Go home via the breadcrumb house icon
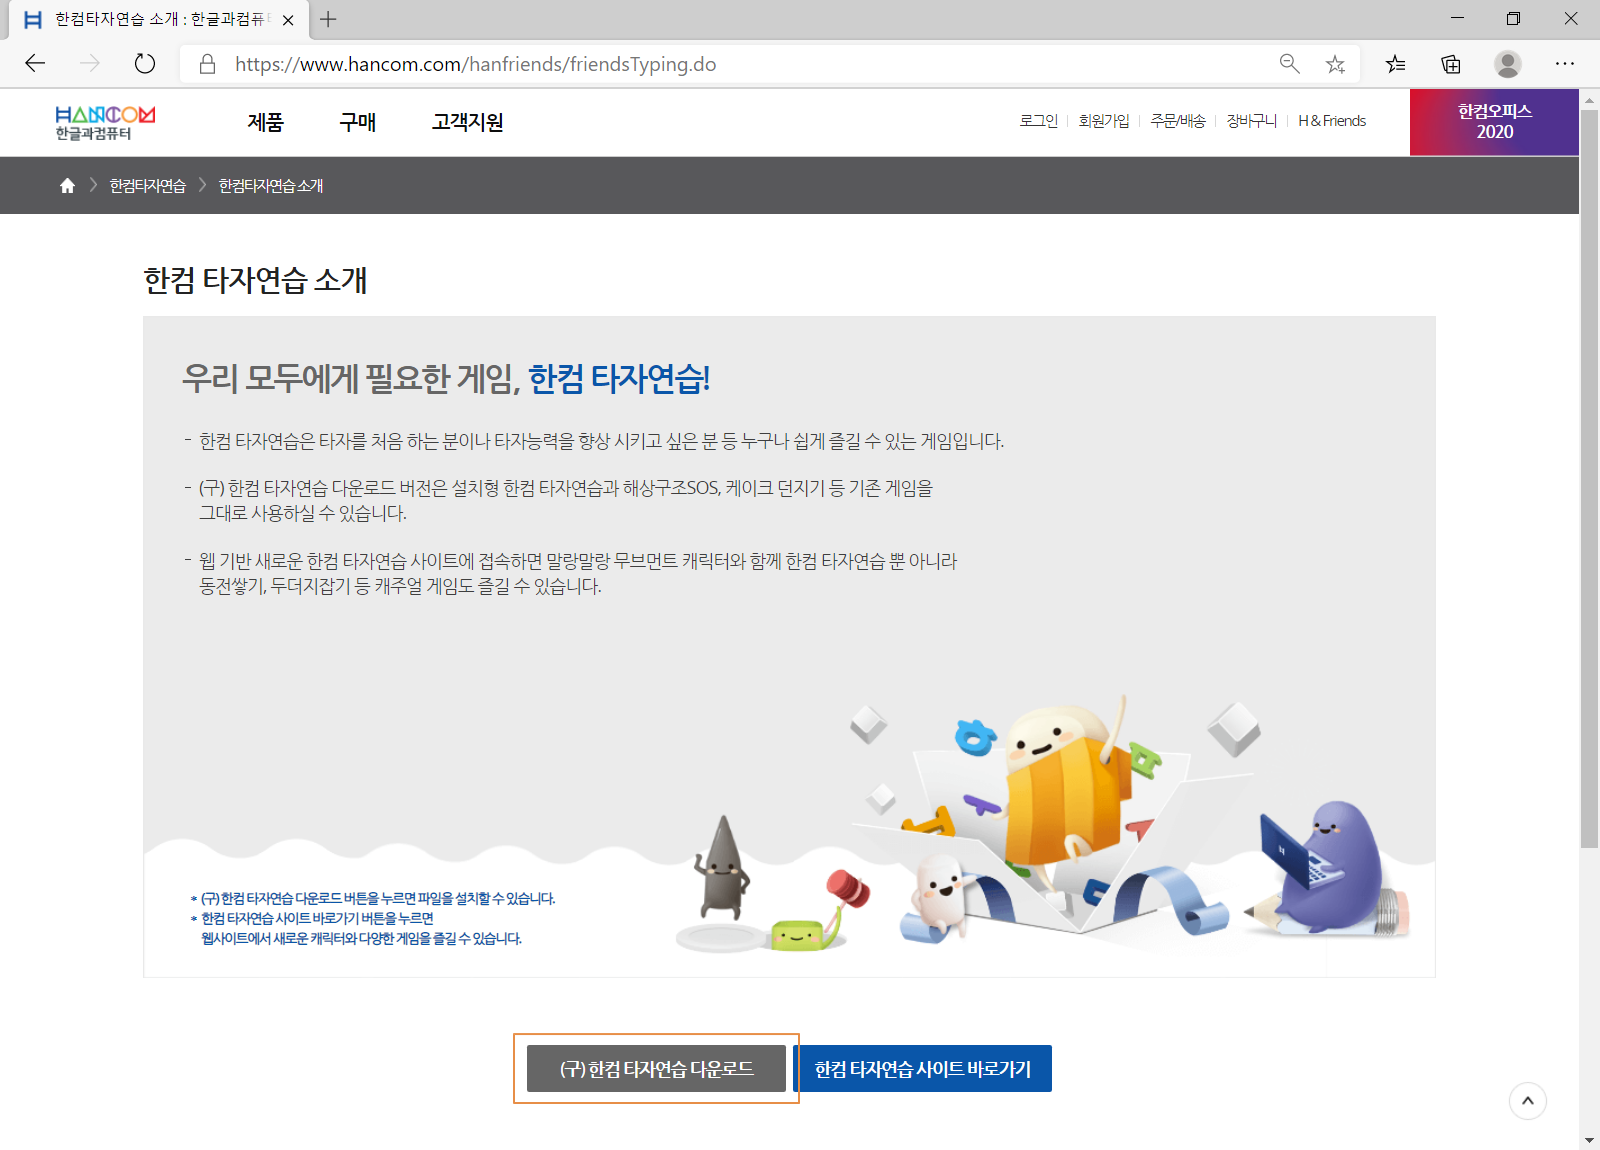Viewport: 1600px width, 1150px height. [x=67, y=186]
